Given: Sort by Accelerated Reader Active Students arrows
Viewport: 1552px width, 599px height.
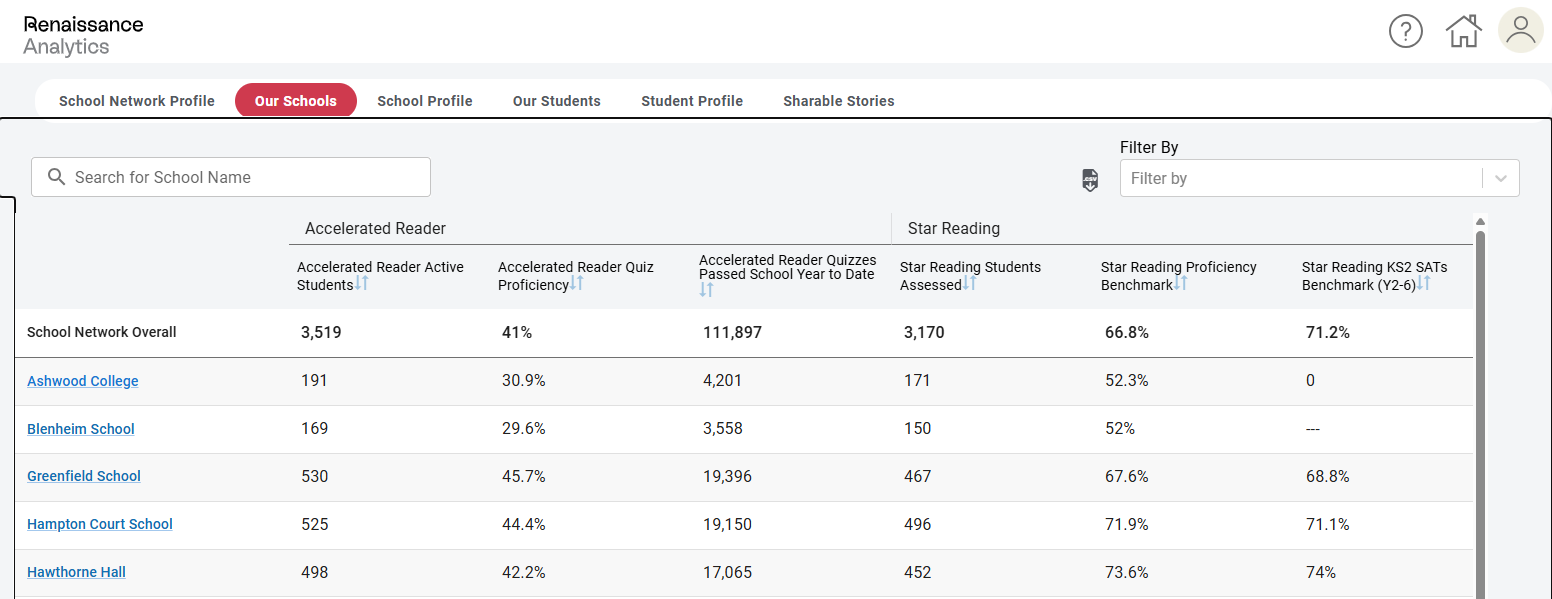Looking at the screenshot, I should (362, 283).
